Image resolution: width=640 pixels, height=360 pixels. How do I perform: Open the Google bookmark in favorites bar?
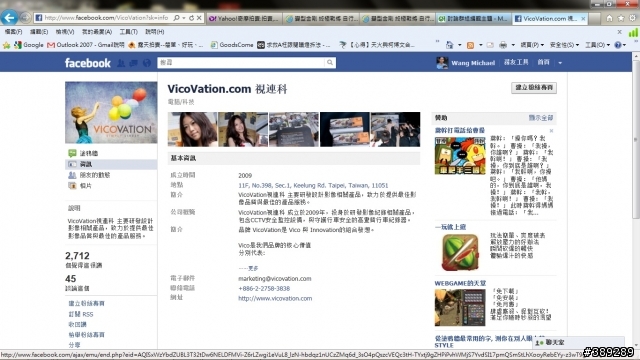tap(29, 45)
